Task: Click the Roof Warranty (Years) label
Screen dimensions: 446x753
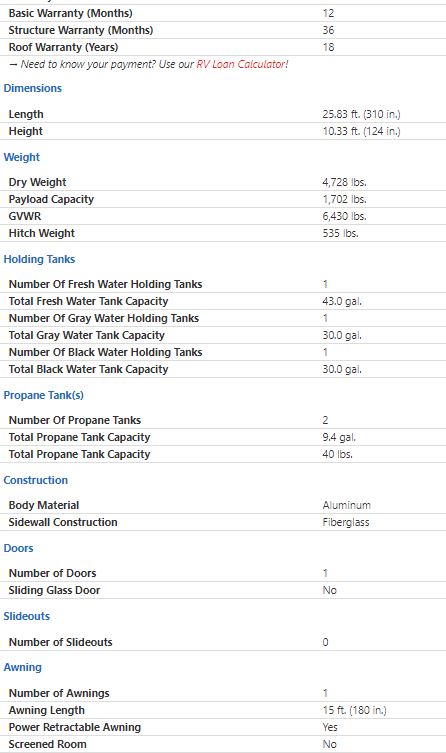Action: [x=63, y=47]
